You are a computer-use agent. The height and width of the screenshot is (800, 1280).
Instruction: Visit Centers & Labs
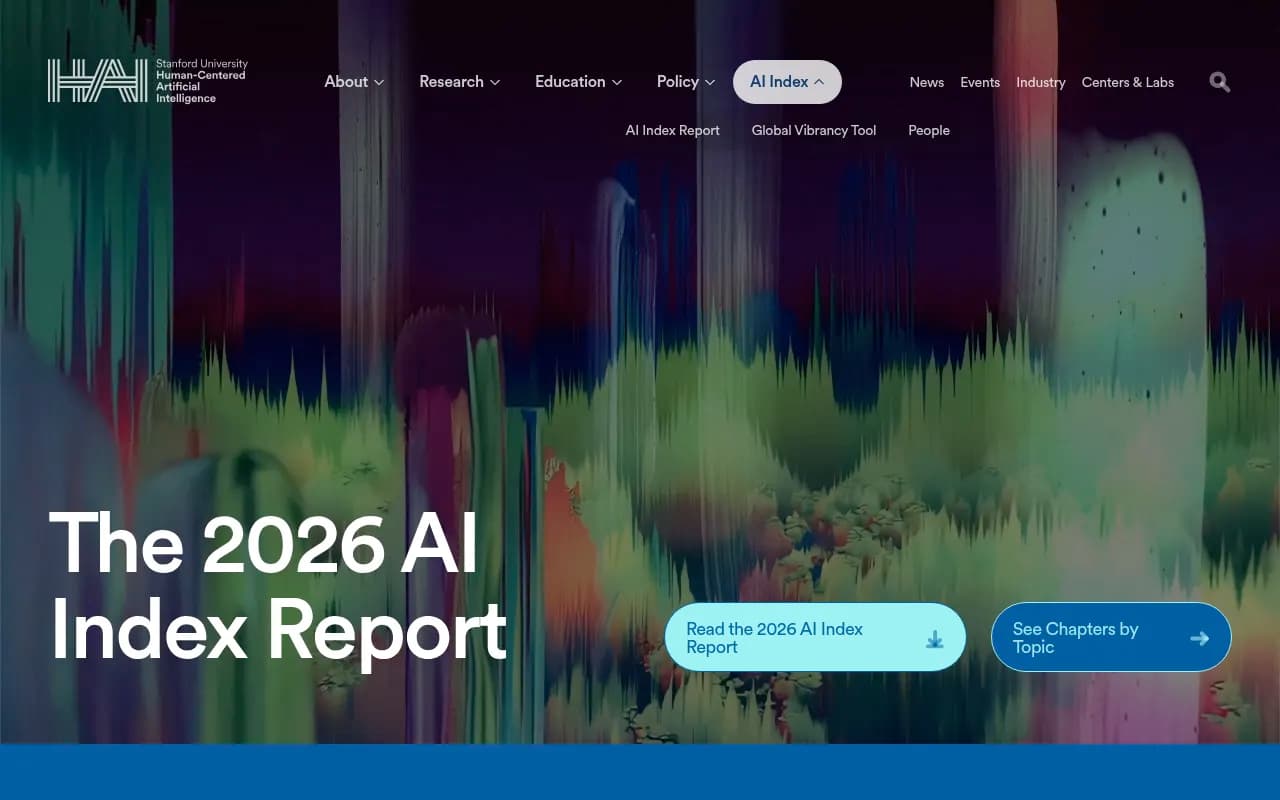(1128, 82)
